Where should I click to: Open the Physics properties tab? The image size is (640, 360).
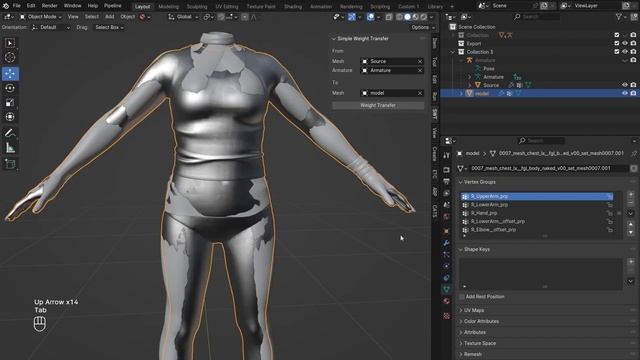point(446,266)
